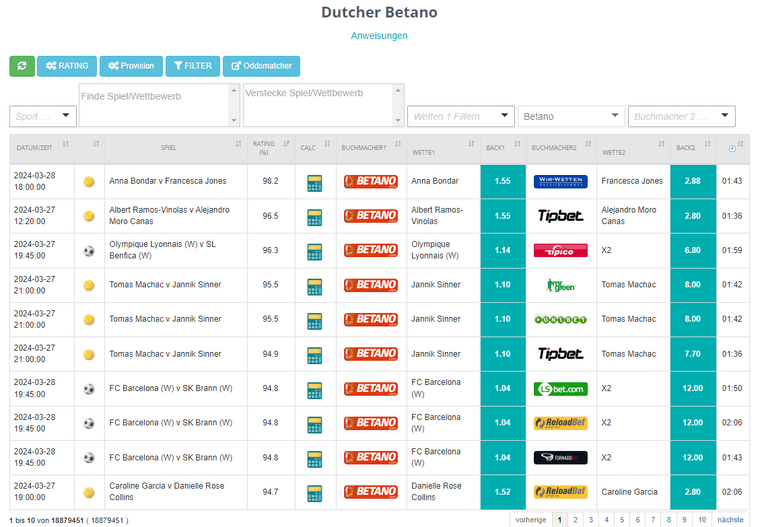Select current pagination page 1

pos(560,520)
